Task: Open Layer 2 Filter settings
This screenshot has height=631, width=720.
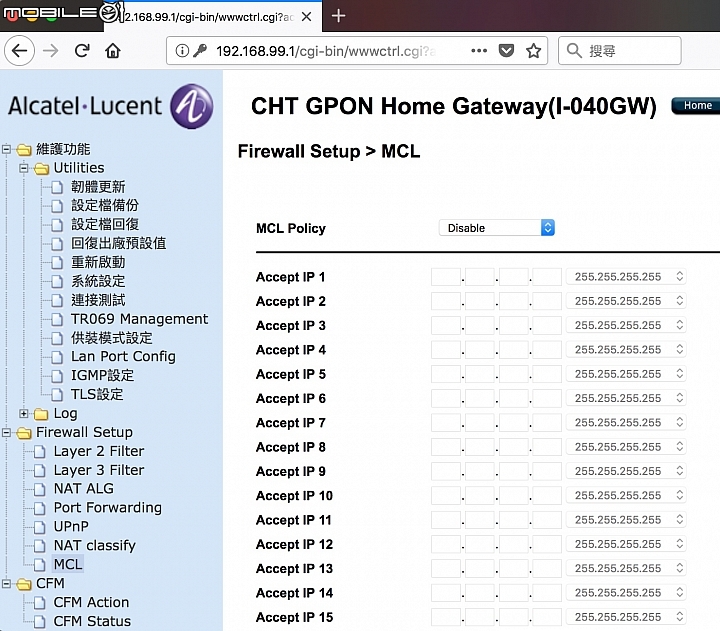Action: [x=99, y=451]
